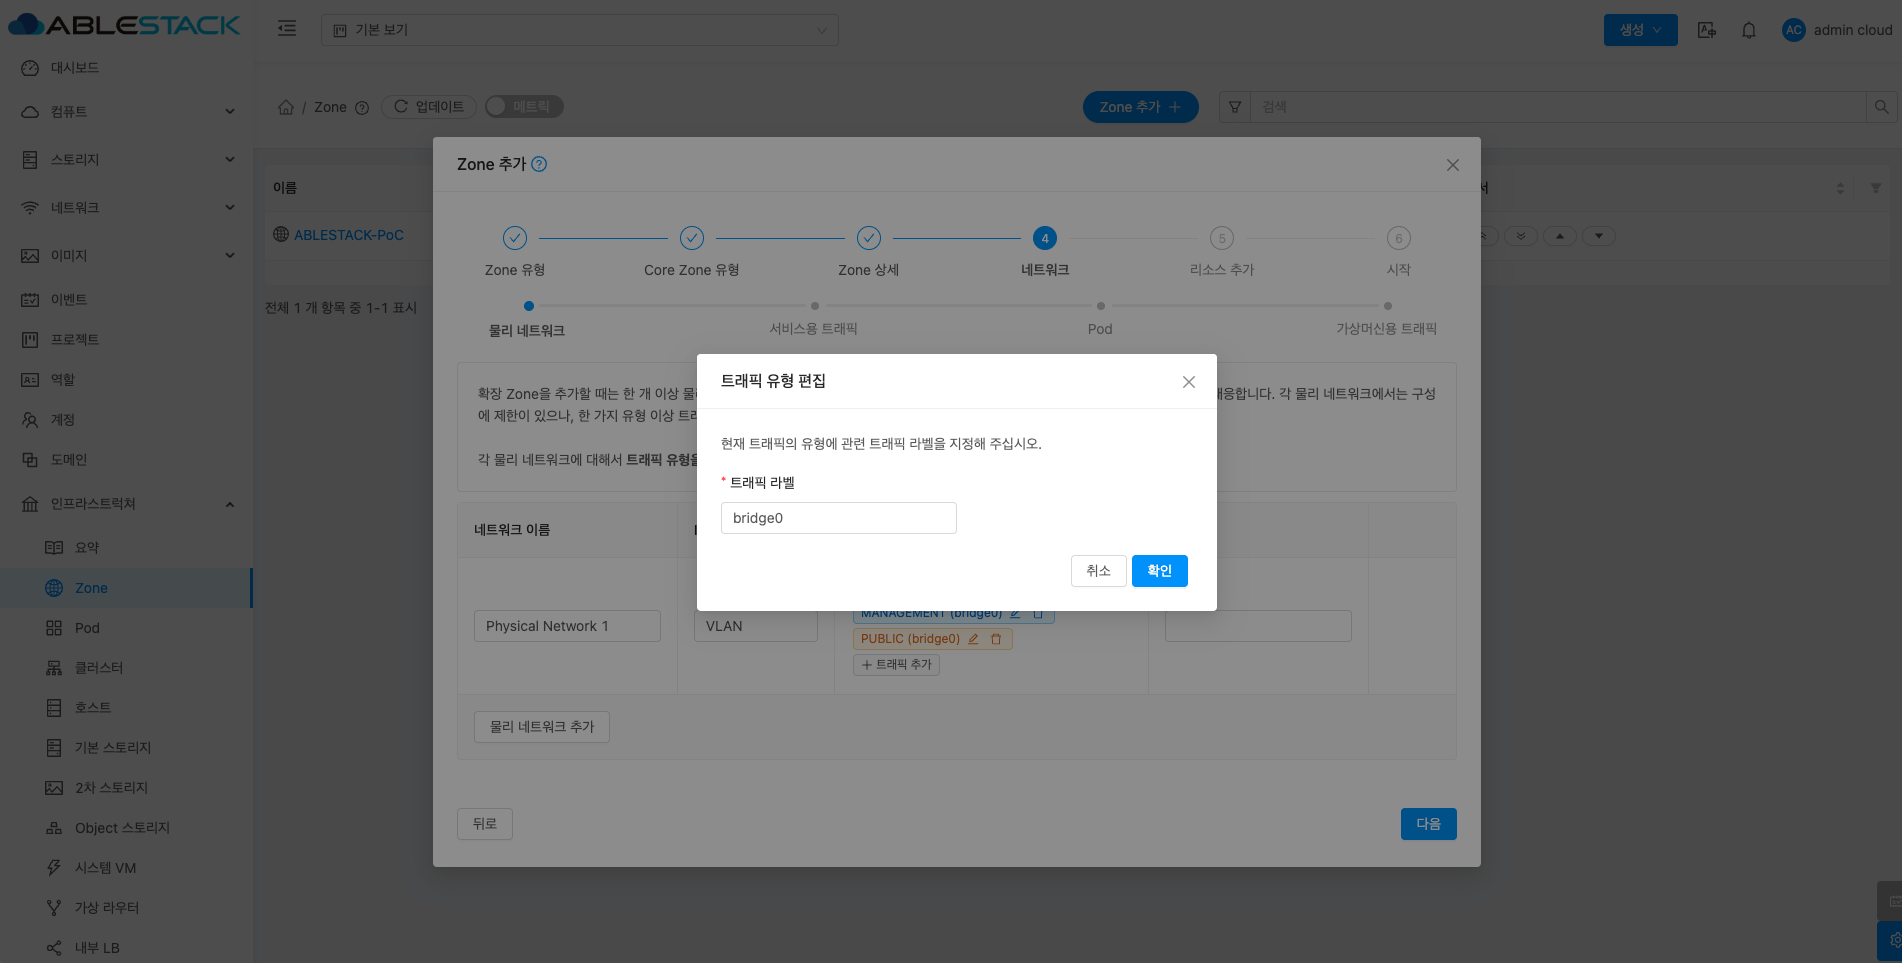Open the 기본 보기 view dropdown

tap(580, 30)
